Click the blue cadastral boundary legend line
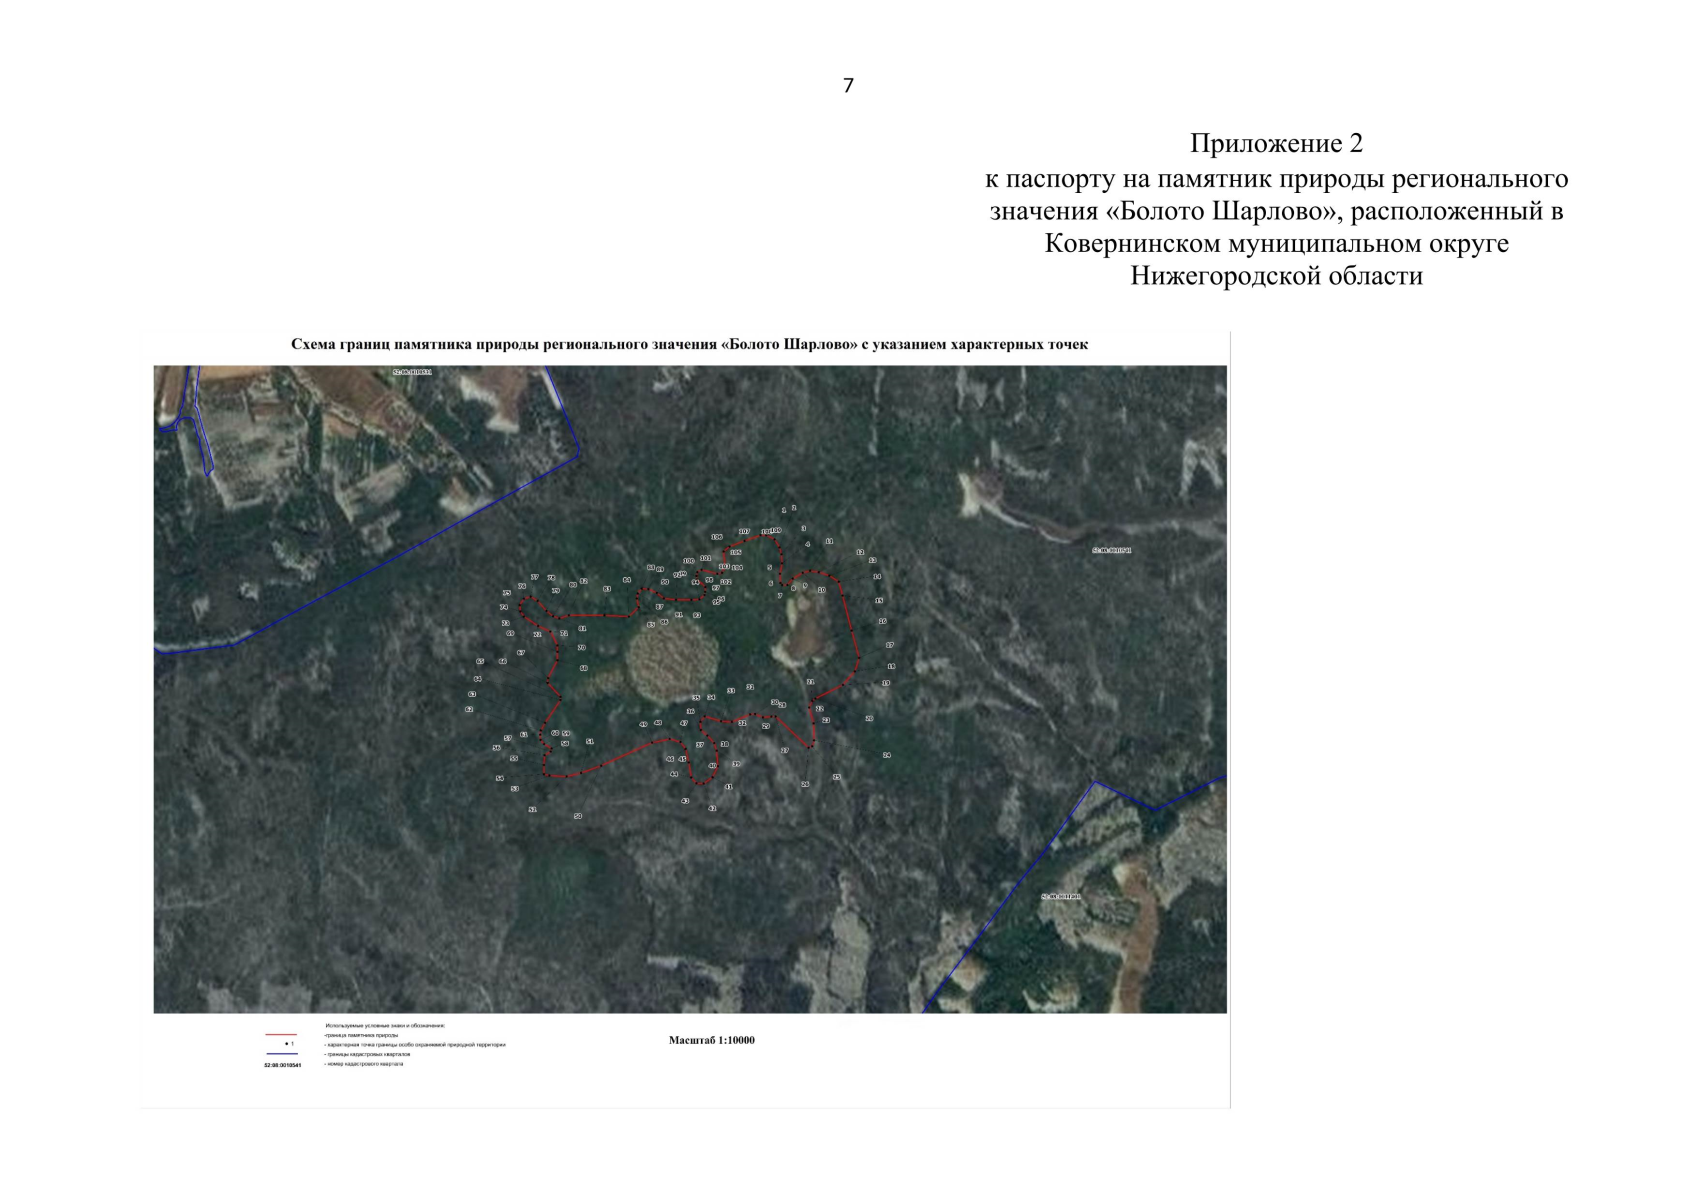Image resolution: width=1697 pixels, height=1200 pixels. 281,1054
